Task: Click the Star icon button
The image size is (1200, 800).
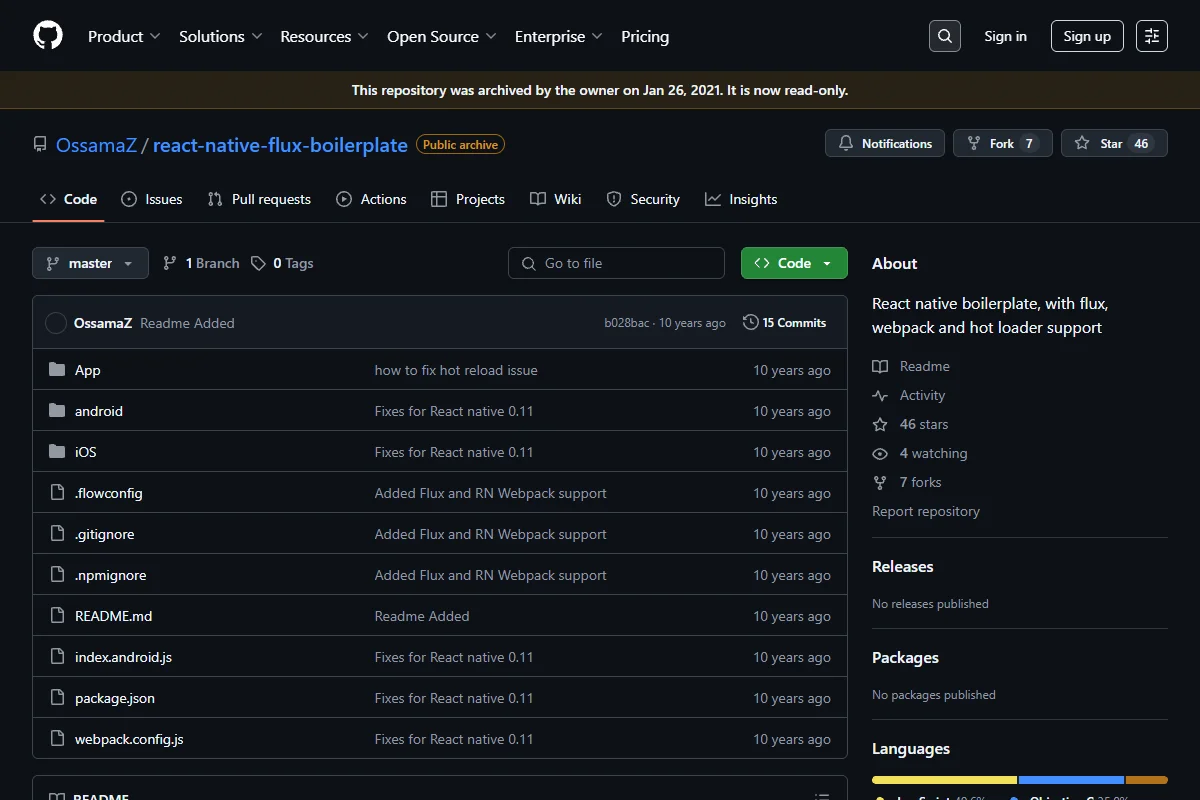Action: click(1082, 144)
